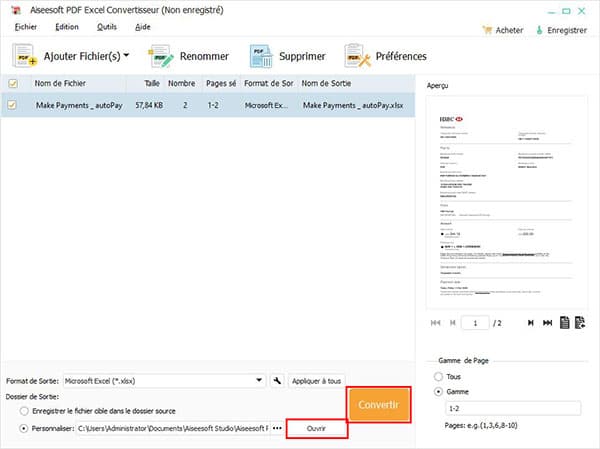This screenshot has height=449, width=600.
Task: Click the Aiseesoft app logo icon
Action: click(x=16, y=10)
